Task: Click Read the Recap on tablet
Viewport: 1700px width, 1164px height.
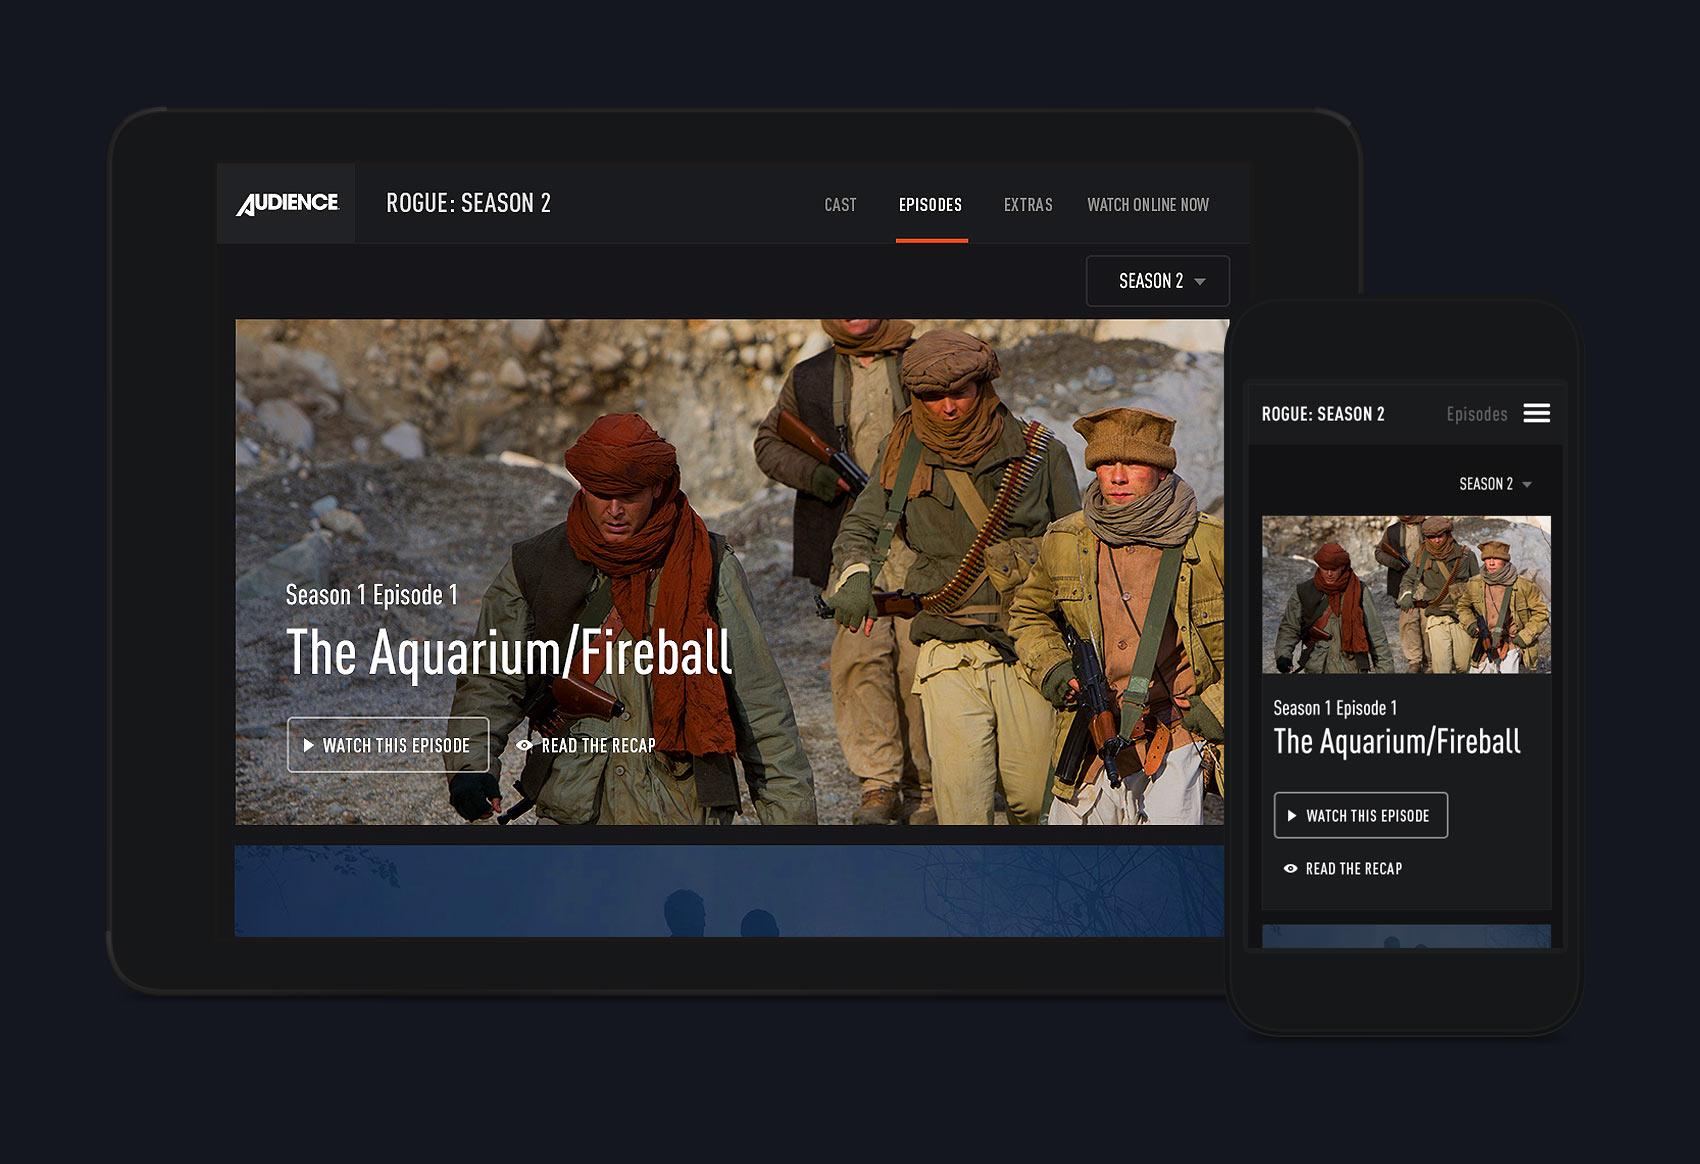Action: tap(586, 746)
